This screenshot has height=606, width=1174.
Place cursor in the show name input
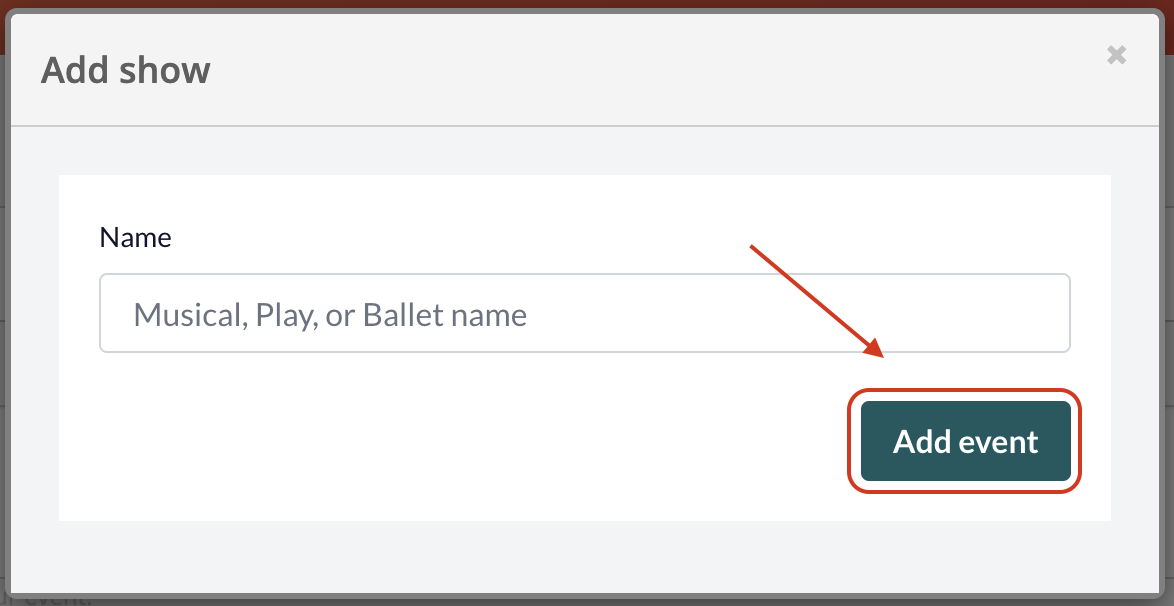(x=585, y=313)
